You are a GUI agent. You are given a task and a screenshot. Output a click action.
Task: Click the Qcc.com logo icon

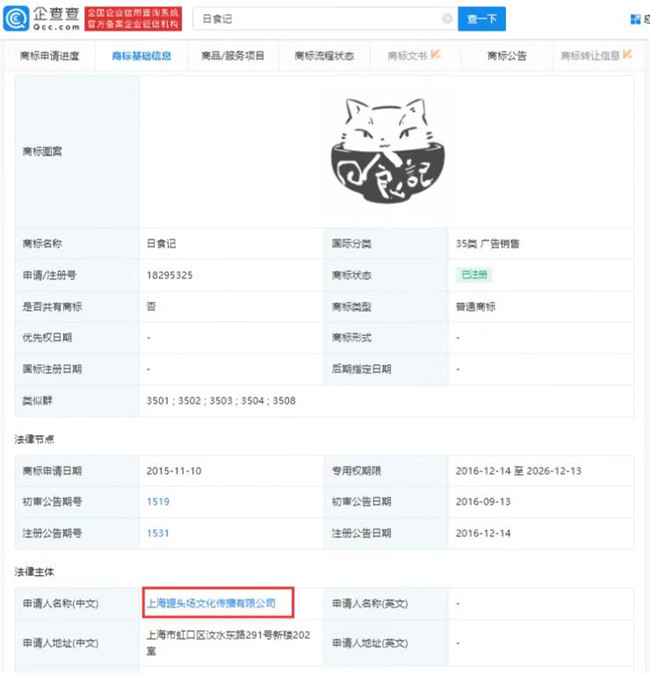pyautogui.click(x=16, y=18)
